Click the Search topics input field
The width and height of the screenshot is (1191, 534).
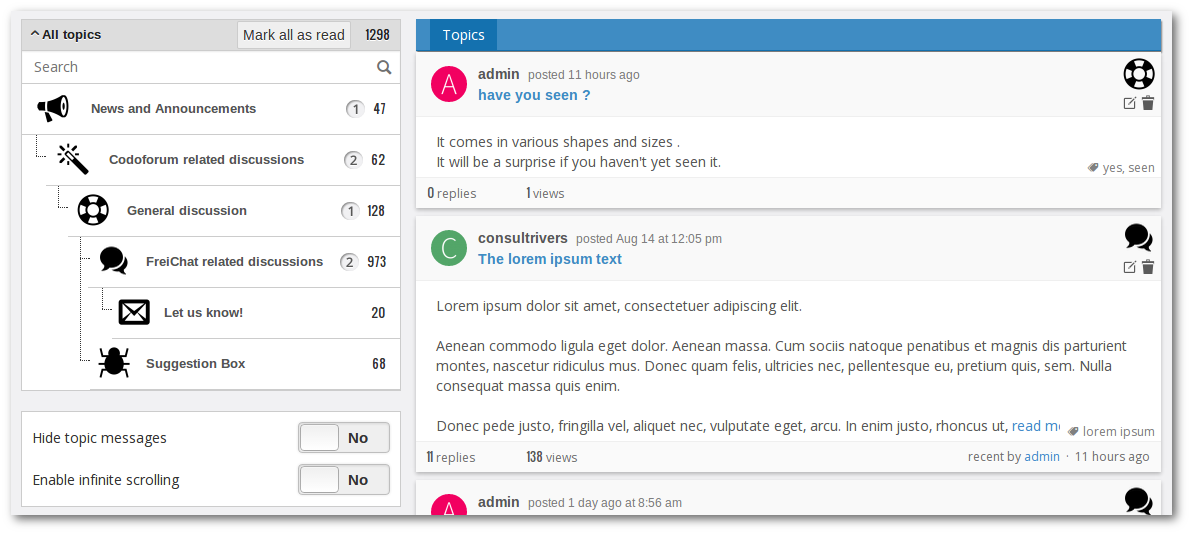coord(200,67)
